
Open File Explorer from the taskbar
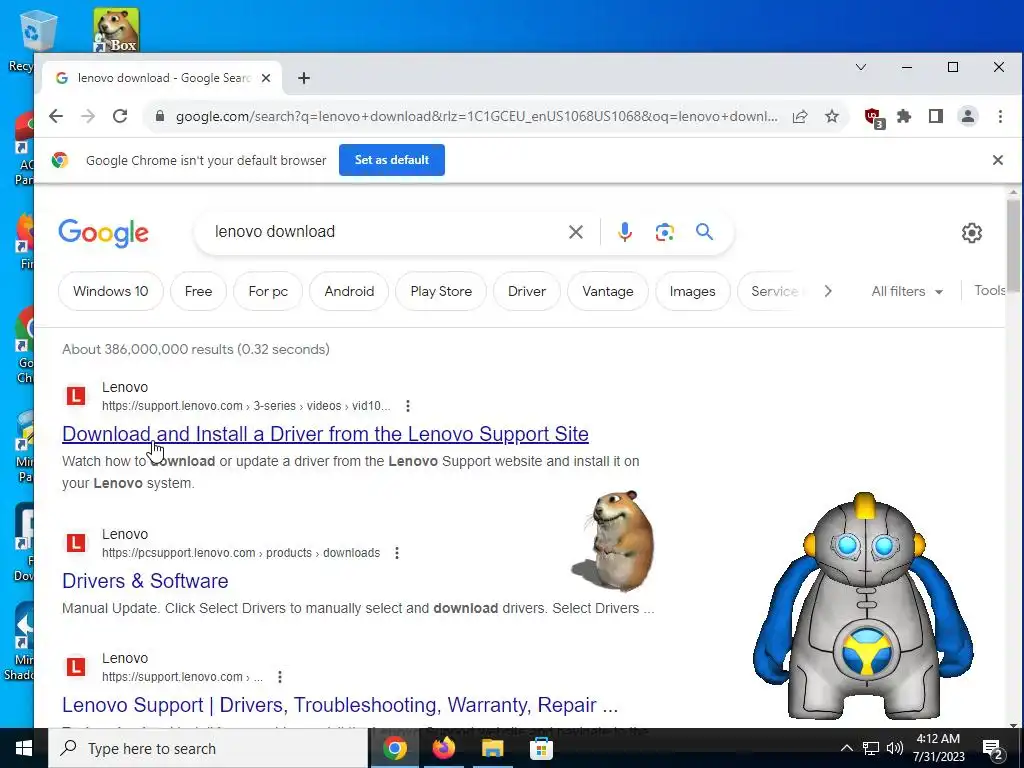pyautogui.click(x=492, y=748)
